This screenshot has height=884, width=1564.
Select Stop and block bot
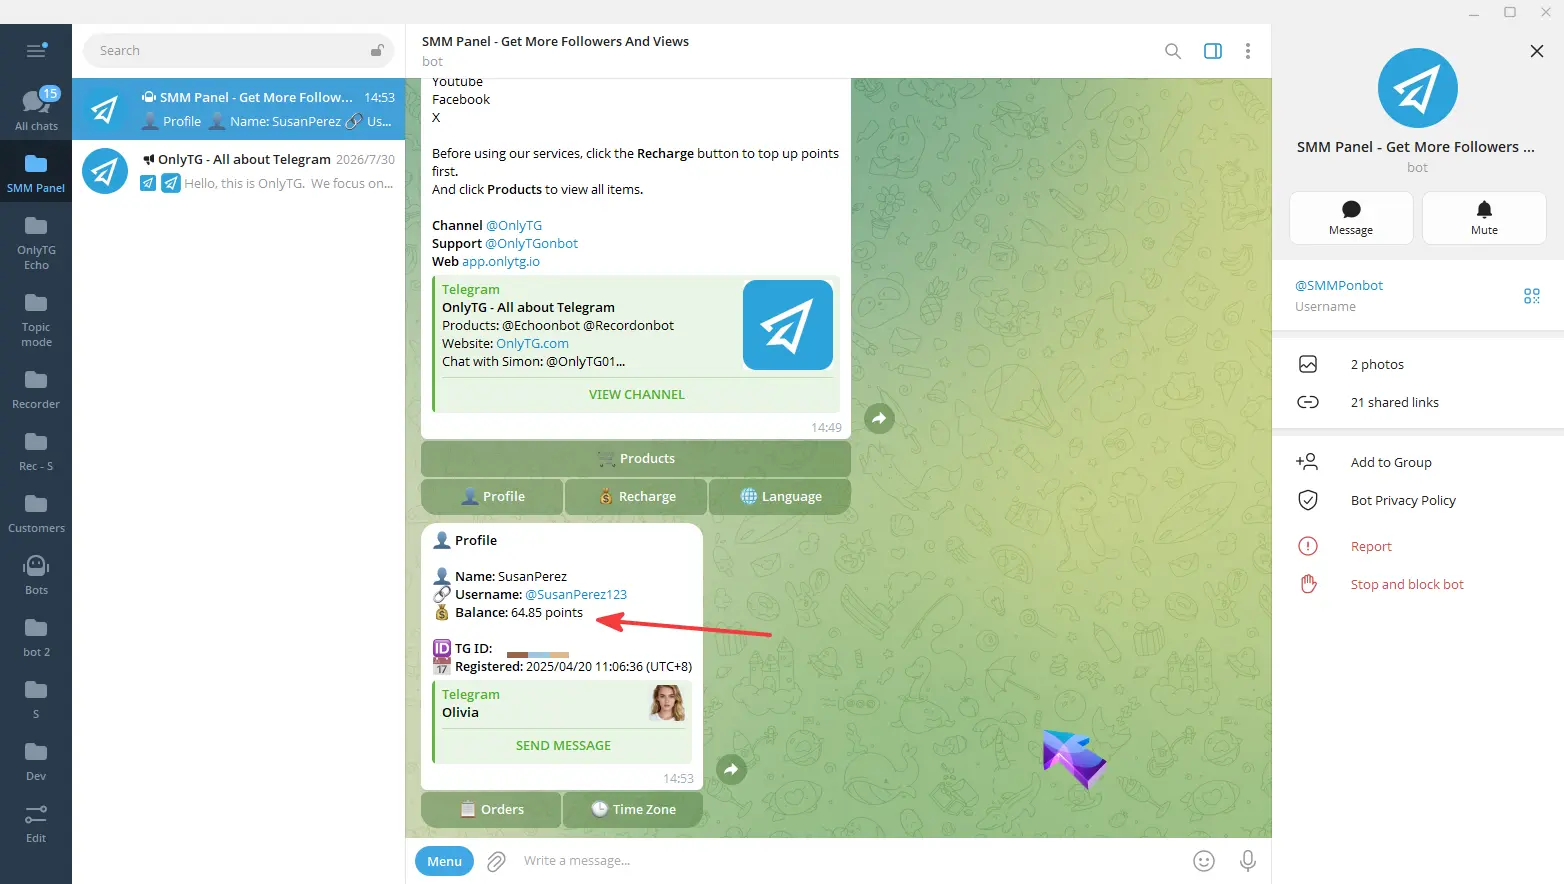(x=1418, y=584)
